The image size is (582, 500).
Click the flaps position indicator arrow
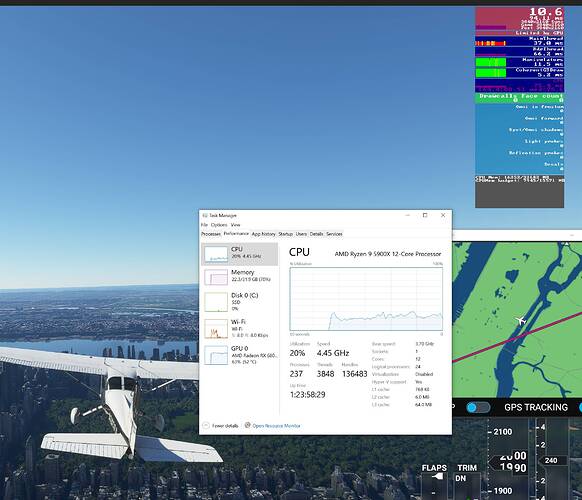[438, 476]
